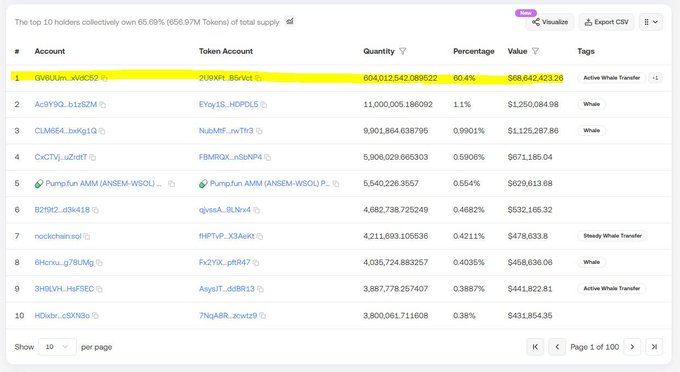Screen dimensions: 680x372
Task: Filter the Quantity column
Action: pos(402,51)
